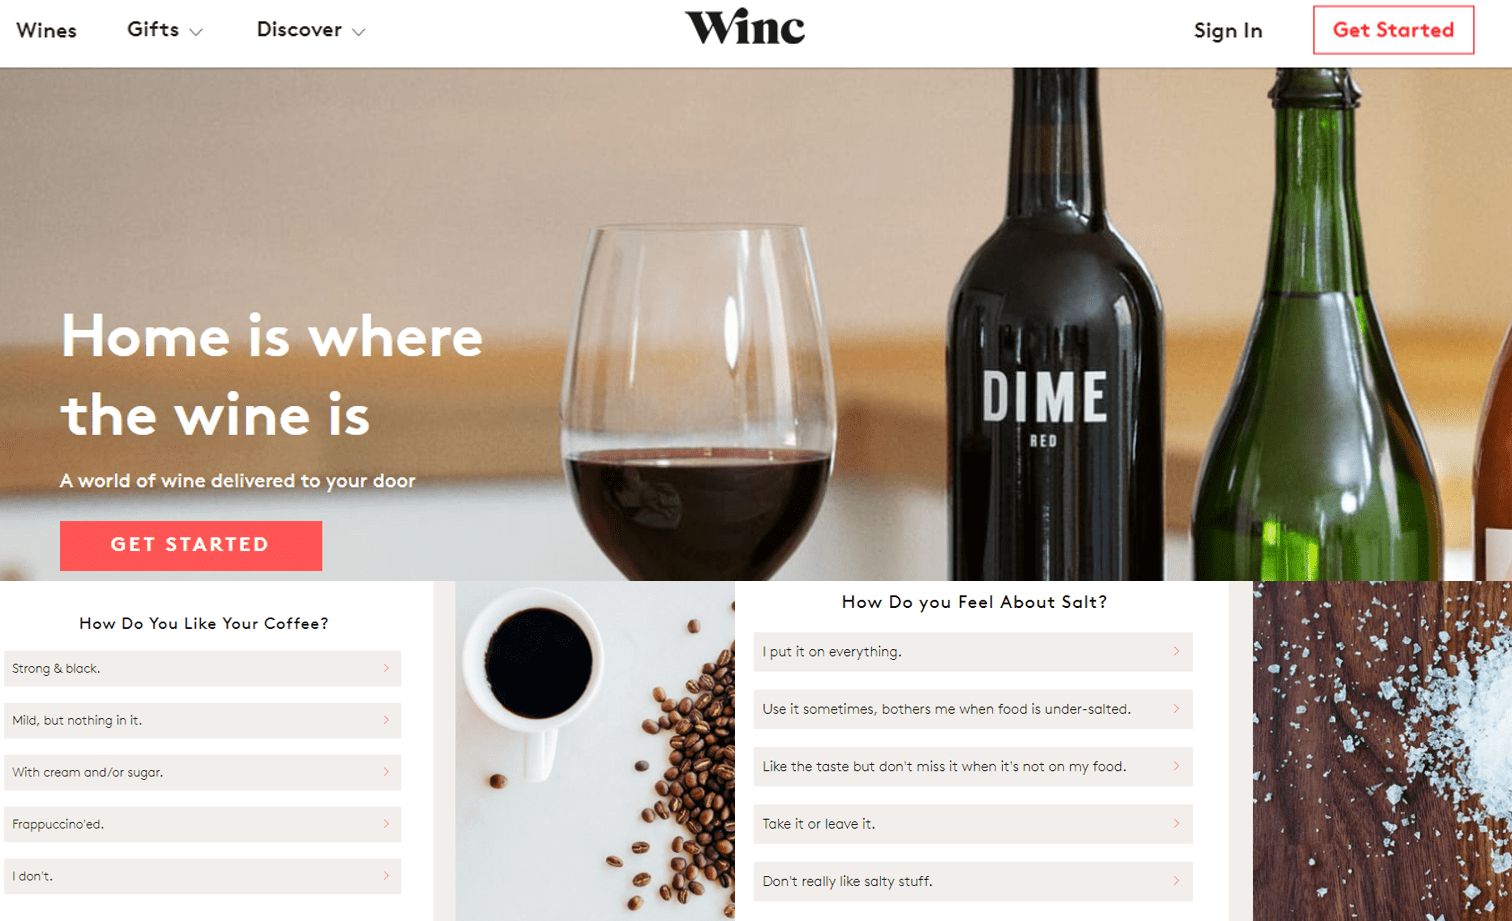Open the Sign In link
Image resolution: width=1512 pixels, height=921 pixels.
click(1228, 30)
